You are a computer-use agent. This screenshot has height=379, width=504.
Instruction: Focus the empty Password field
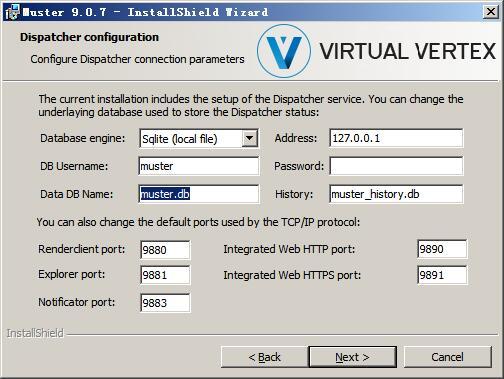coord(396,166)
